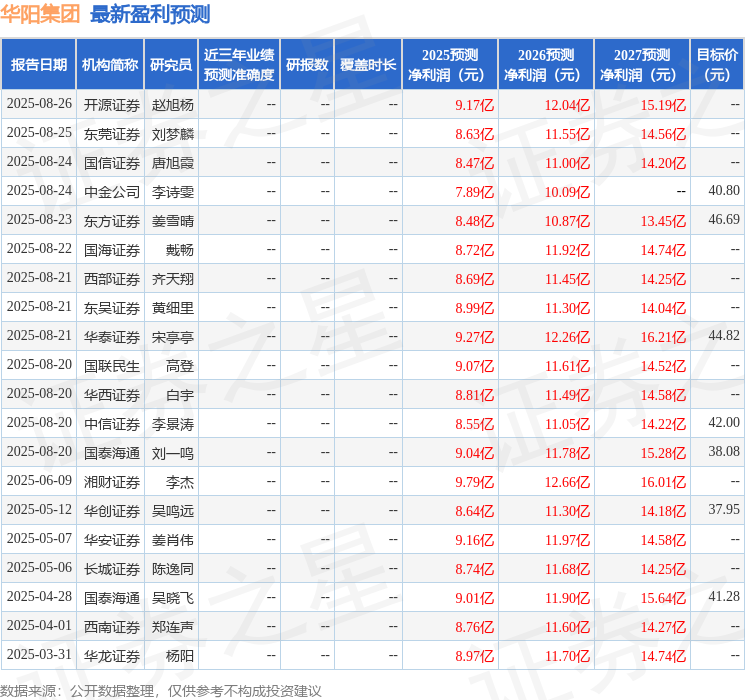
Task: Click the 9.17亿 profit value
Action: [x=475, y=105]
